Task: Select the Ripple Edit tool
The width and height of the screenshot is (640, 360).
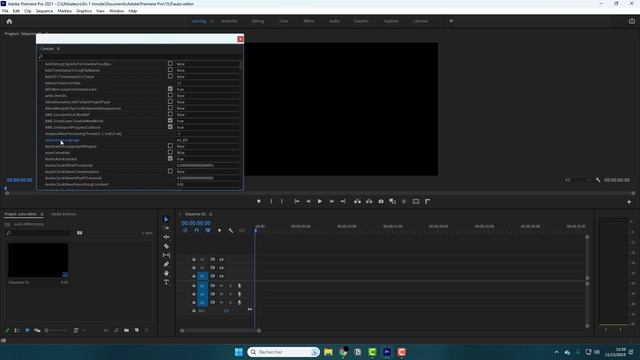Action: (166, 237)
